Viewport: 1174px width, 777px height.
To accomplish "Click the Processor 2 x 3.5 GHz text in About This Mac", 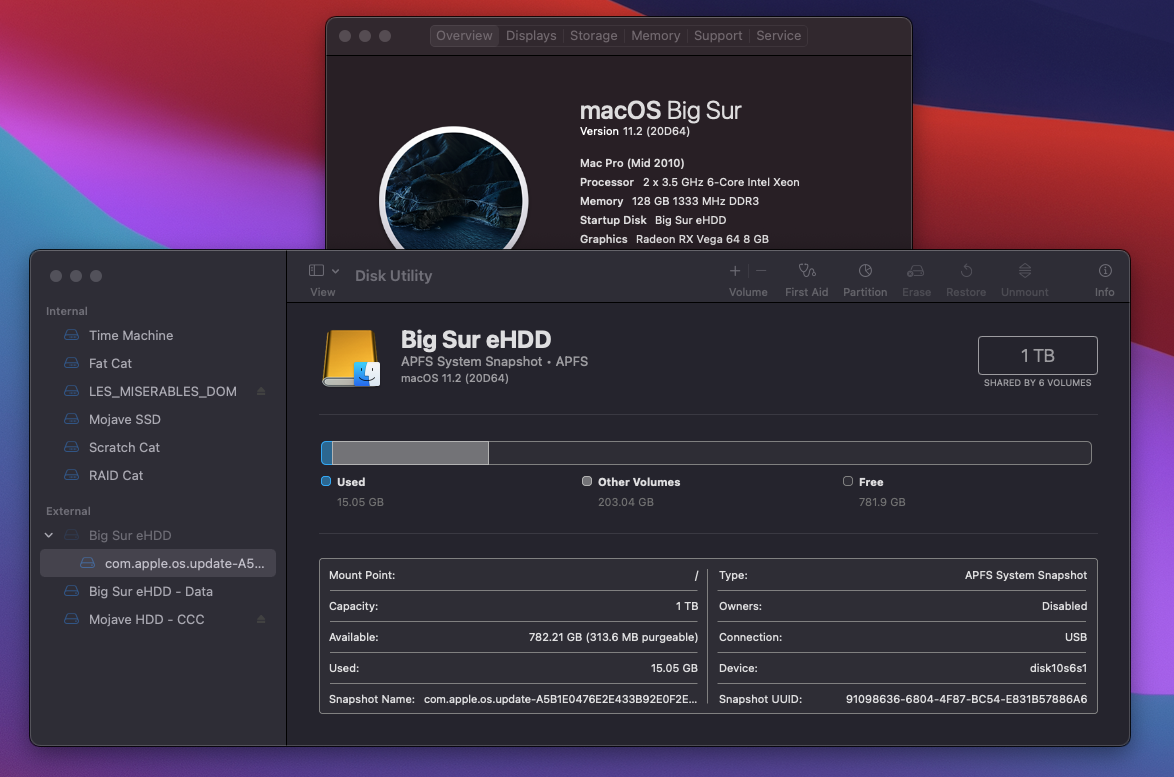I will (690, 182).
